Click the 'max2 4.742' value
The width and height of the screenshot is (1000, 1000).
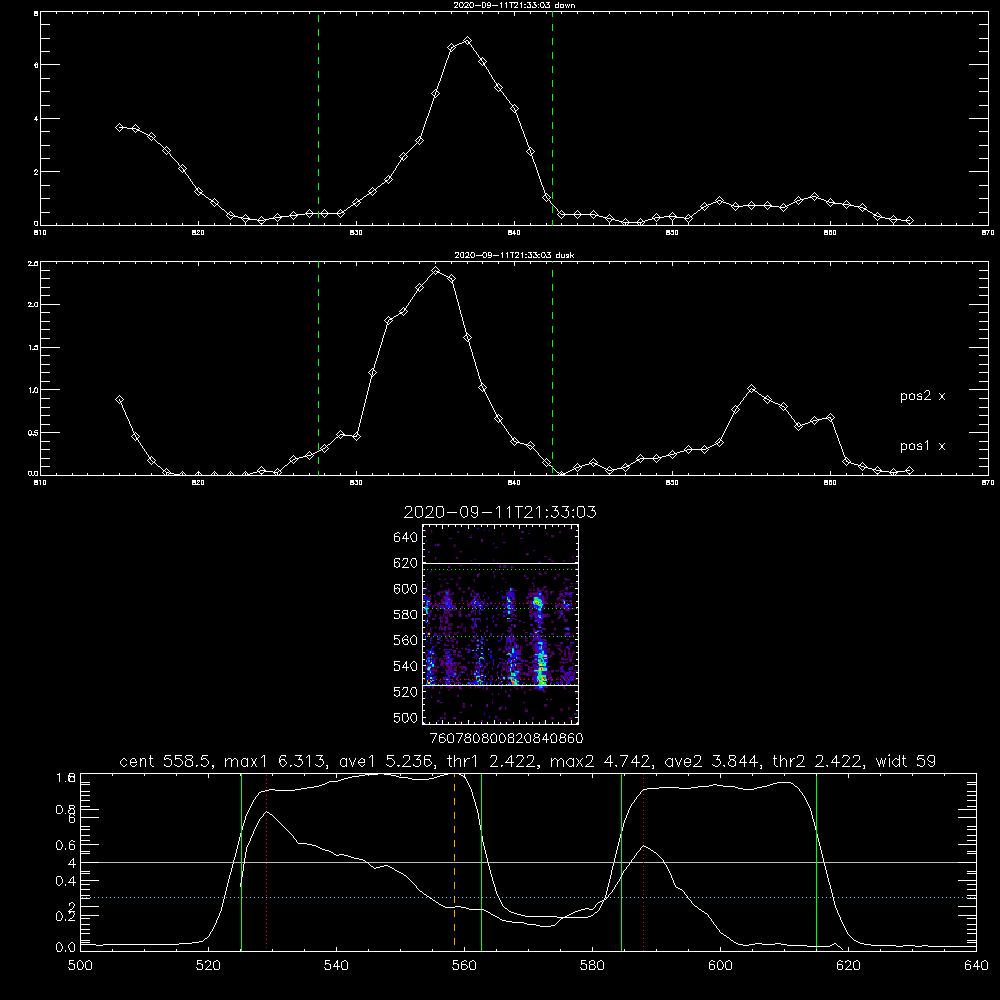[x=602, y=761]
